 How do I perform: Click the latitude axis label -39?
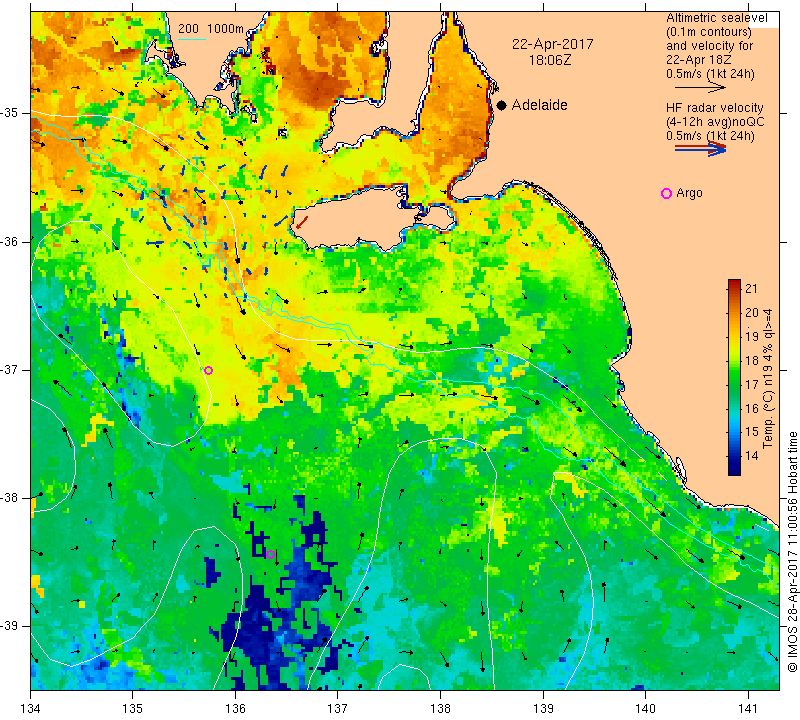pos(9,626)
